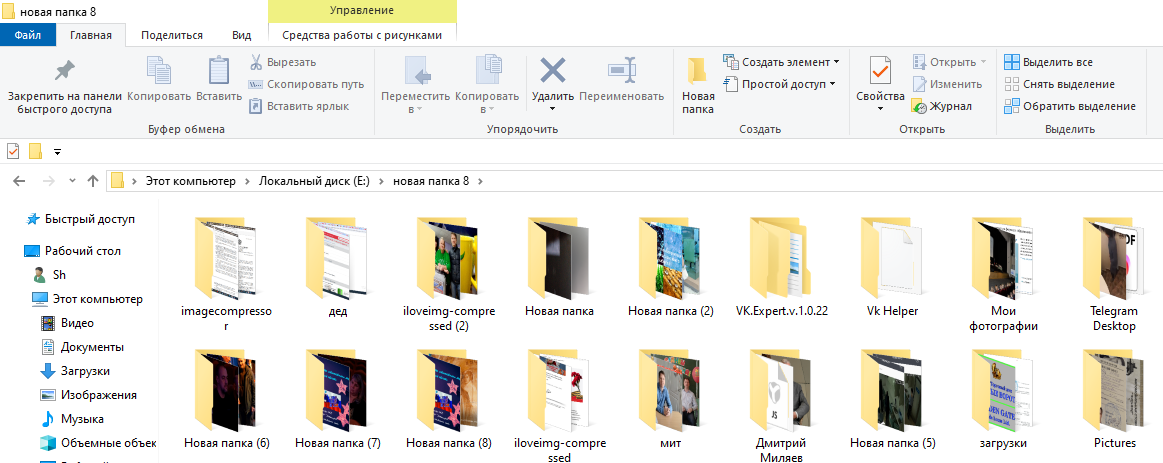Click Local Disk (E:) in address path
The image size is (1163, 463).
314,181
